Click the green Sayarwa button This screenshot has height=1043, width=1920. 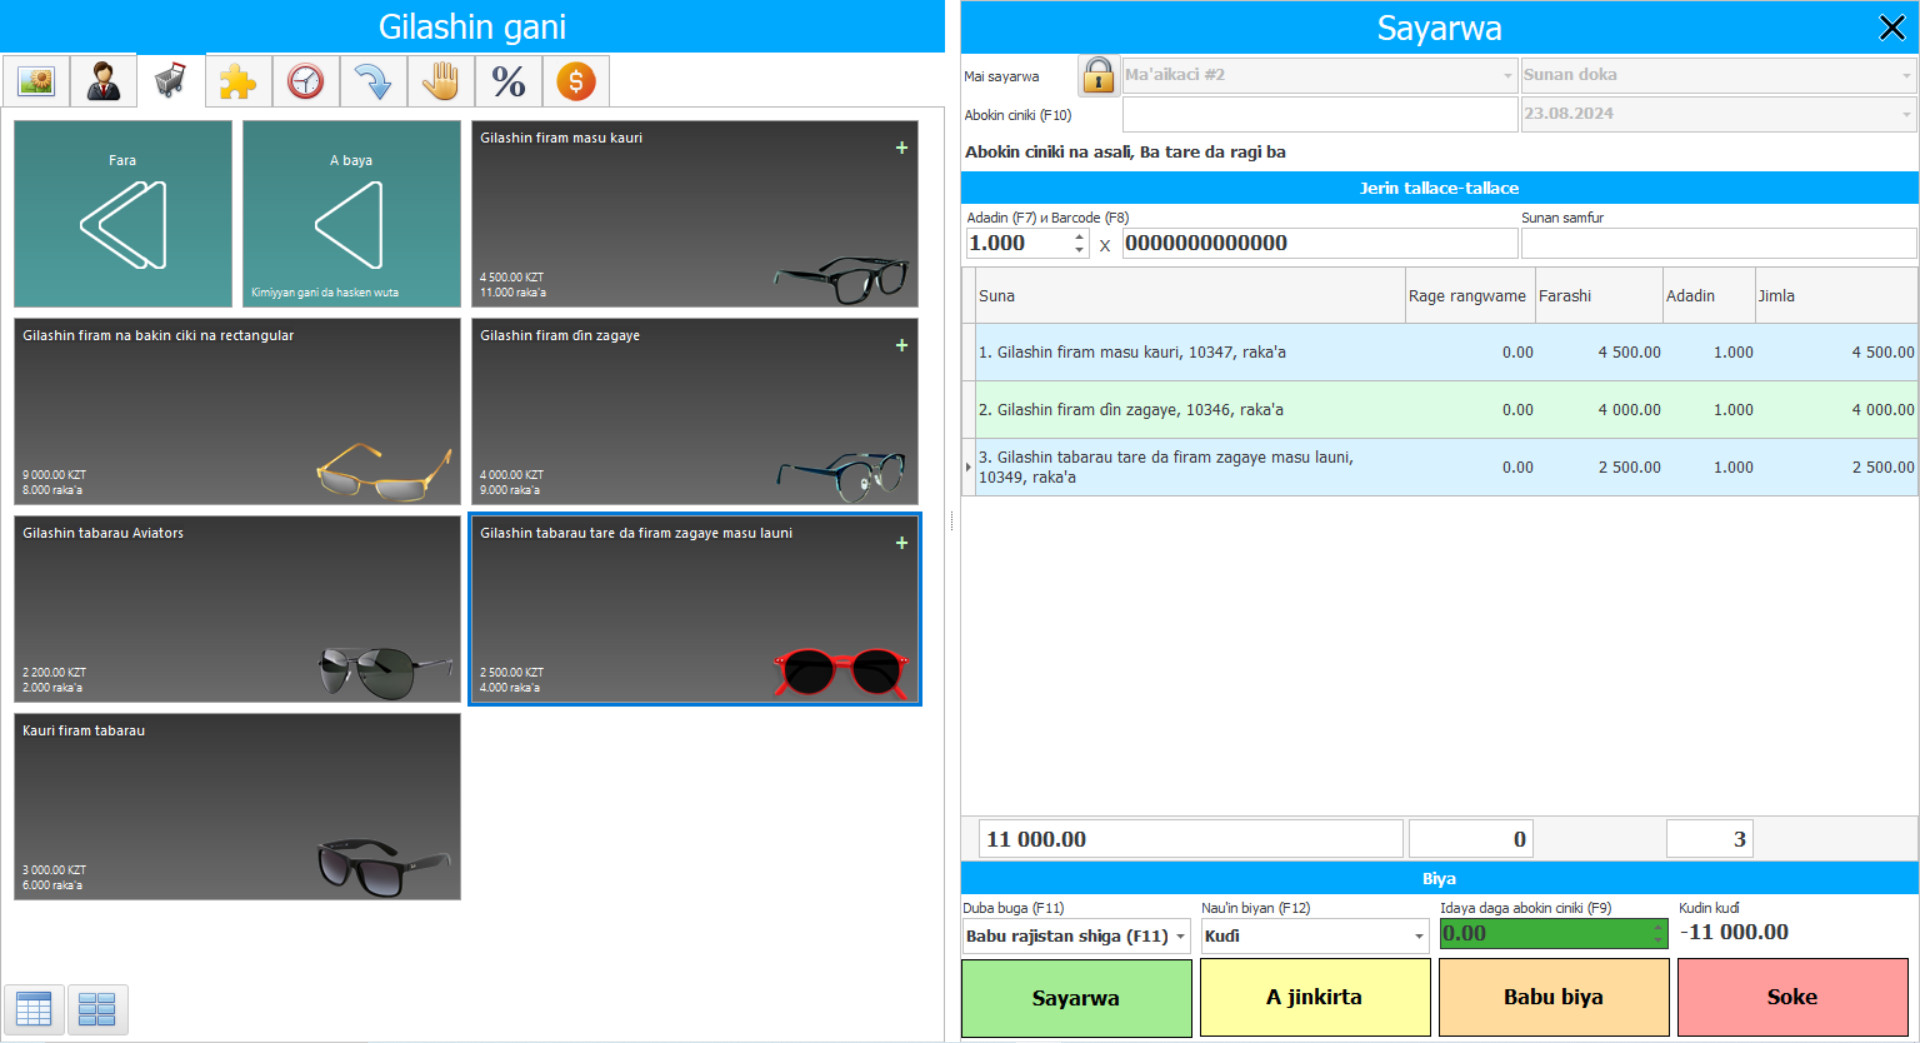coord(1076,997)
